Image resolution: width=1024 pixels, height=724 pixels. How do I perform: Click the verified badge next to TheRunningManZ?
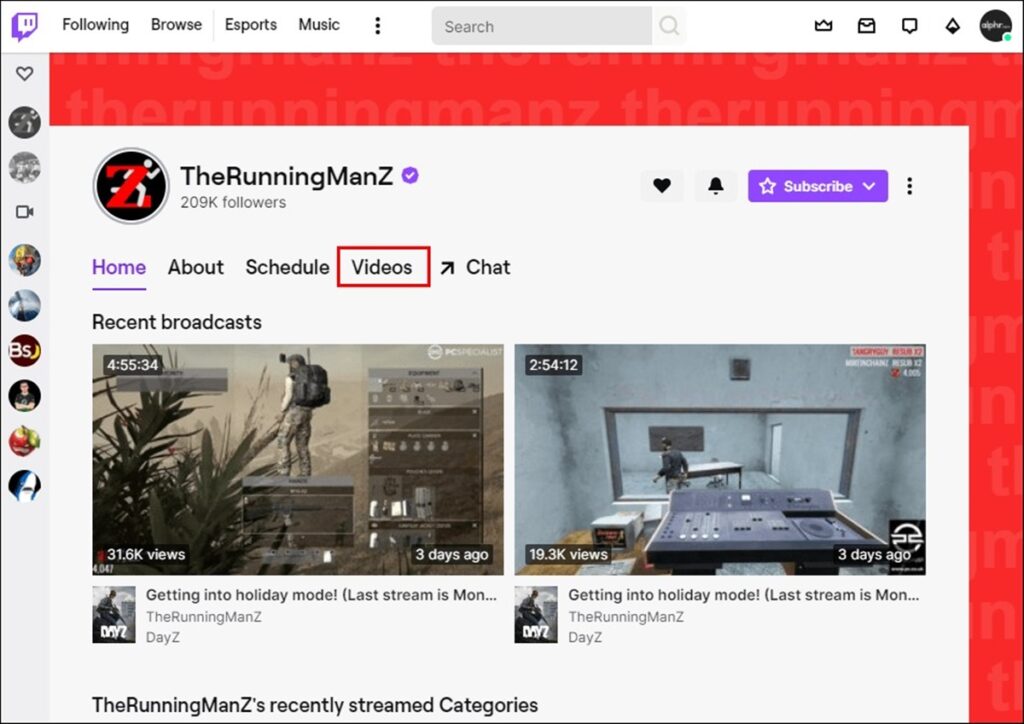coord(410,176)
